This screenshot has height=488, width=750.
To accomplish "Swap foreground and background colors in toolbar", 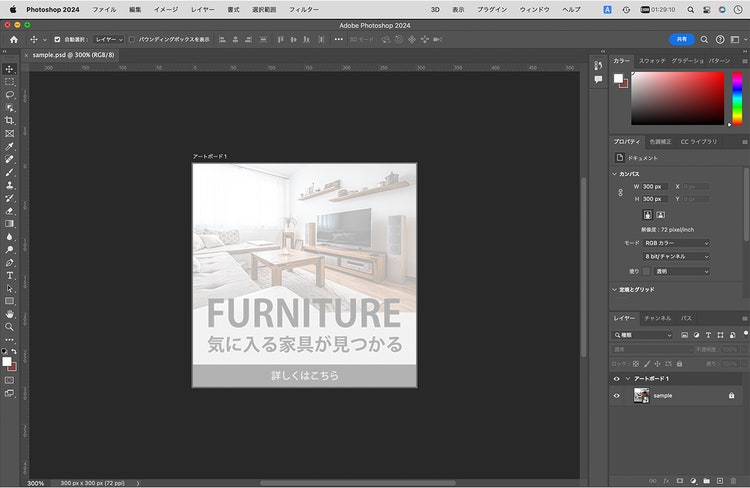I will point(14,352).
